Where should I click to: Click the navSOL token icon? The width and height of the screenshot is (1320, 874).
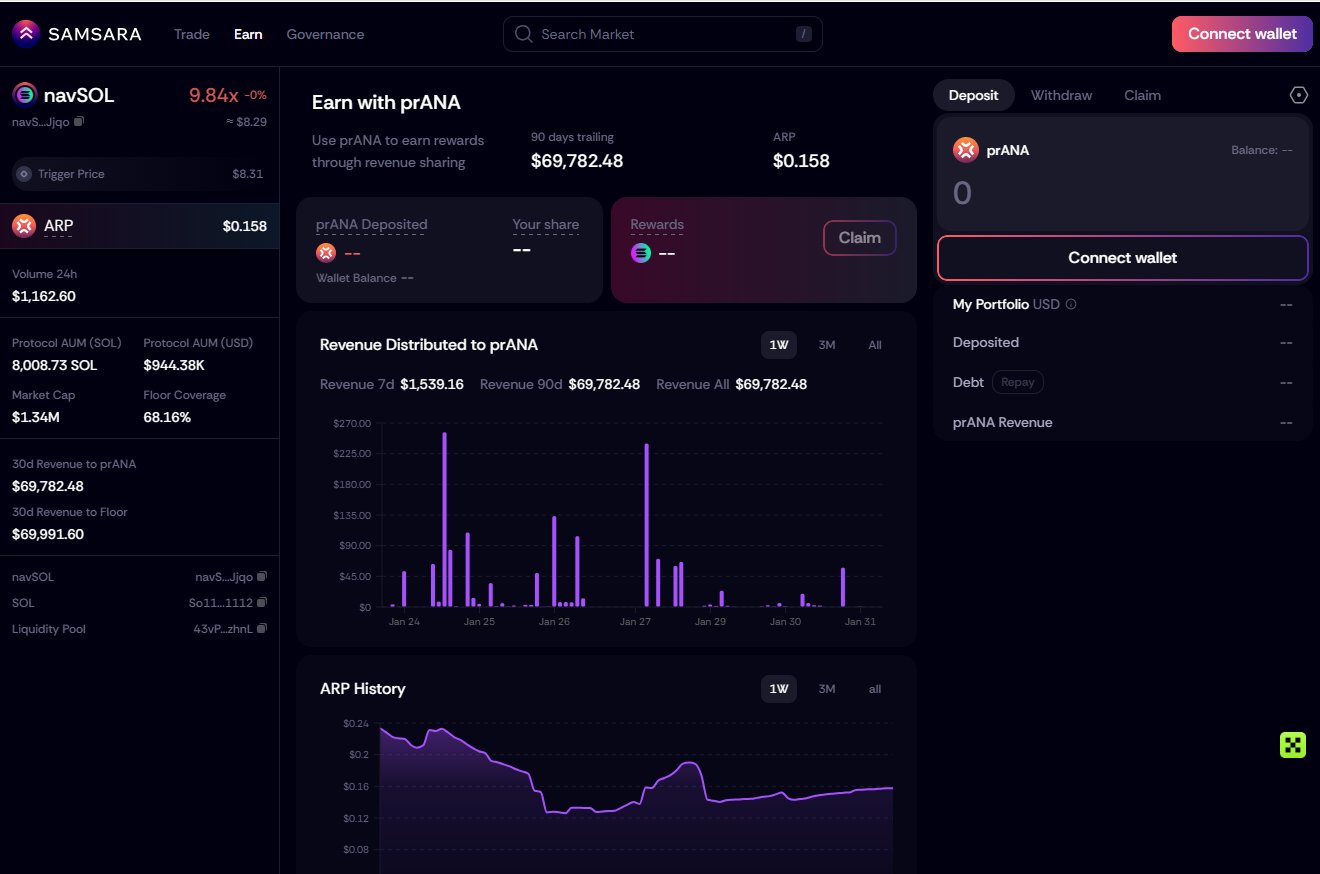(x=25, y=95)
